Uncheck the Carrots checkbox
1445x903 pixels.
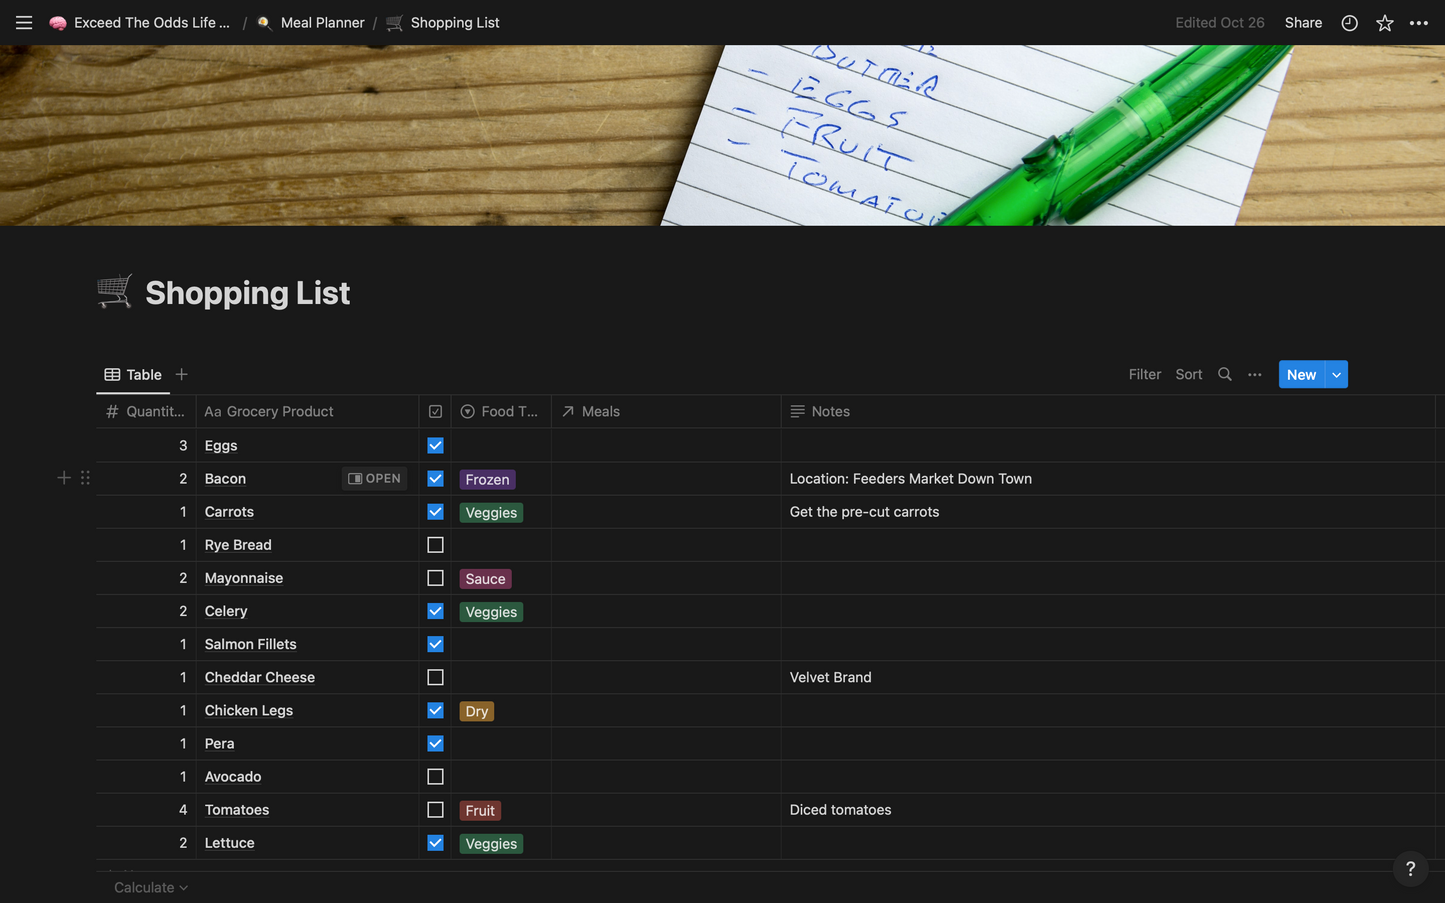pos(435,511)
